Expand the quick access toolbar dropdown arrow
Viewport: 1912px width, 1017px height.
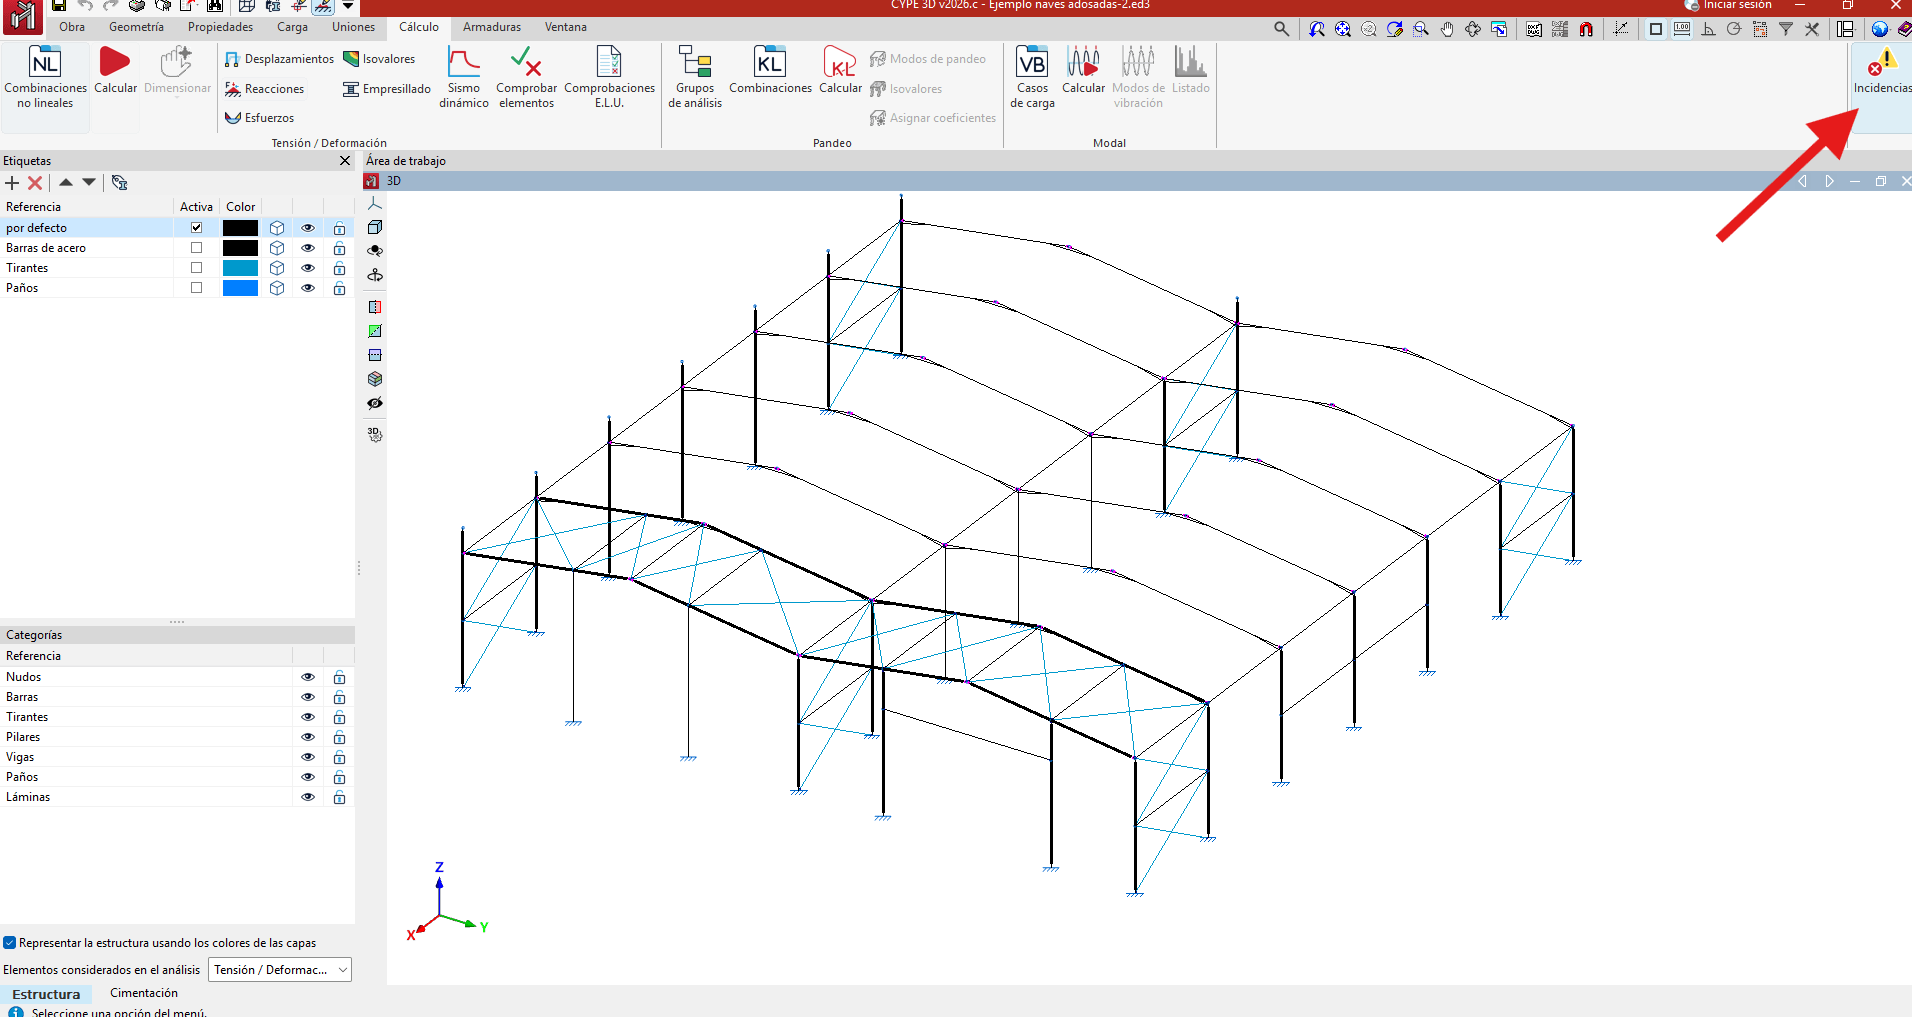[348, 6]
